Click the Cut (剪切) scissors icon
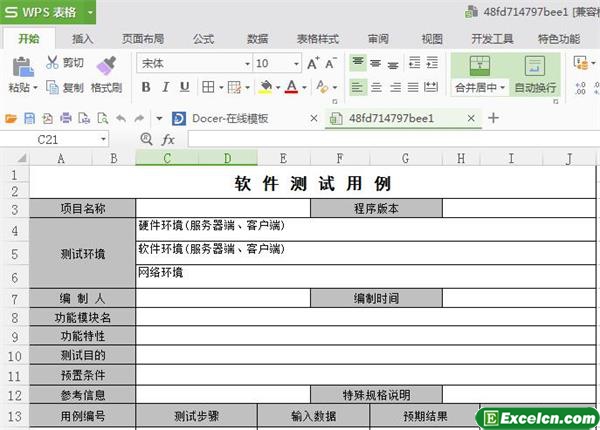The width and height of the screenshot is (600, 430). pyautogui.click(x=52, y=62)
